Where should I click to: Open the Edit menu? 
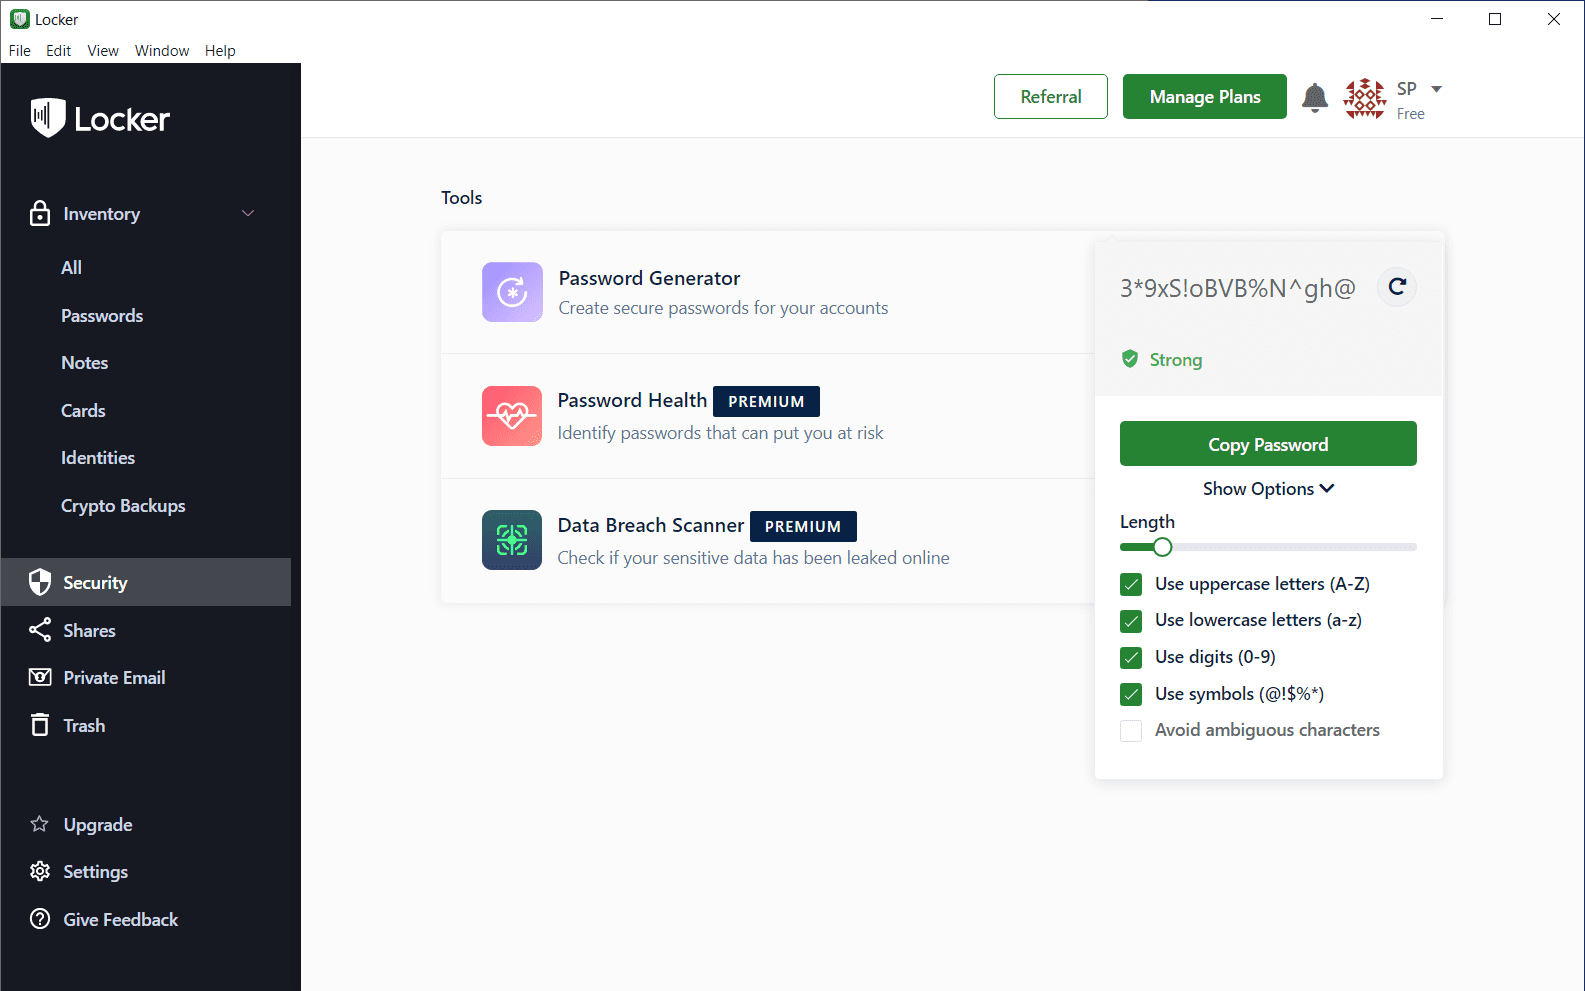tap(59, 51)
